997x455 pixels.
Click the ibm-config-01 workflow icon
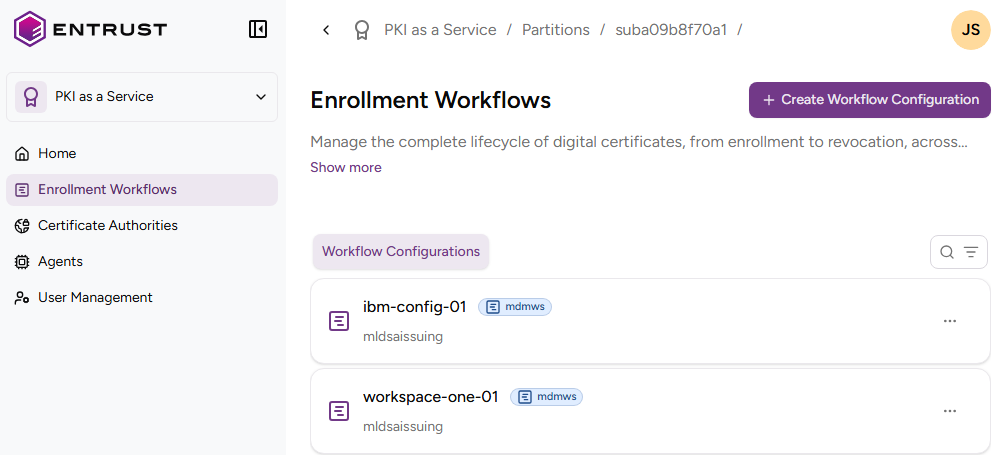tap(339, 322)
